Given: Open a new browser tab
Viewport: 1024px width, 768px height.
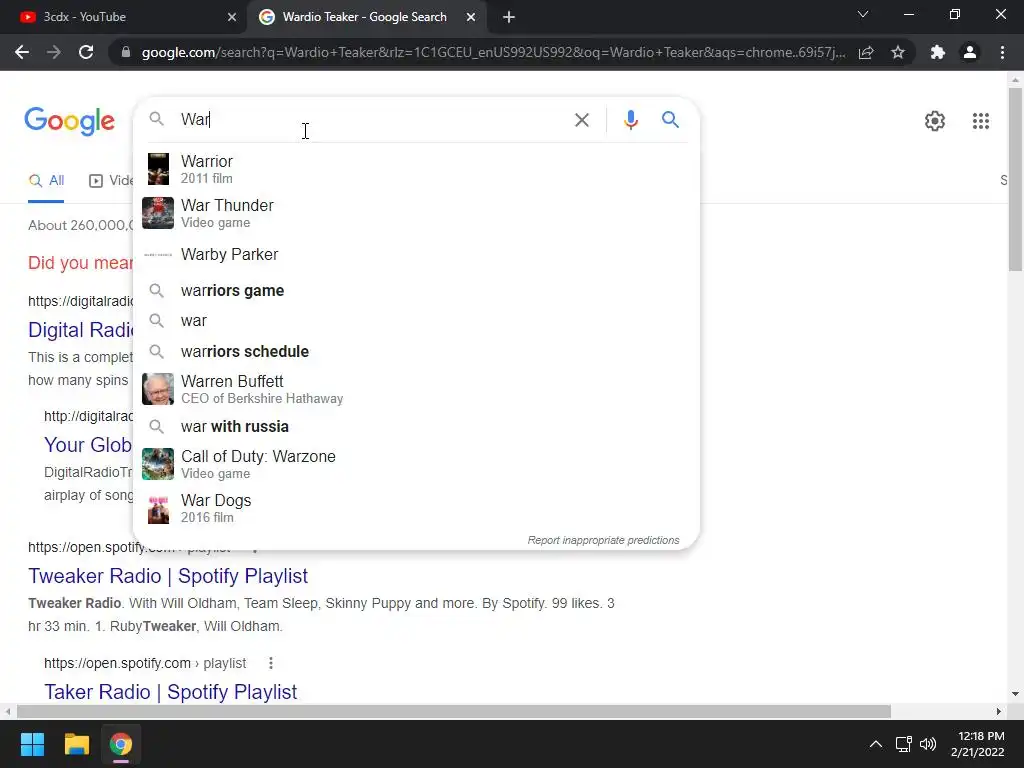Looking at the screenshot, I should [x=509, y=17].
